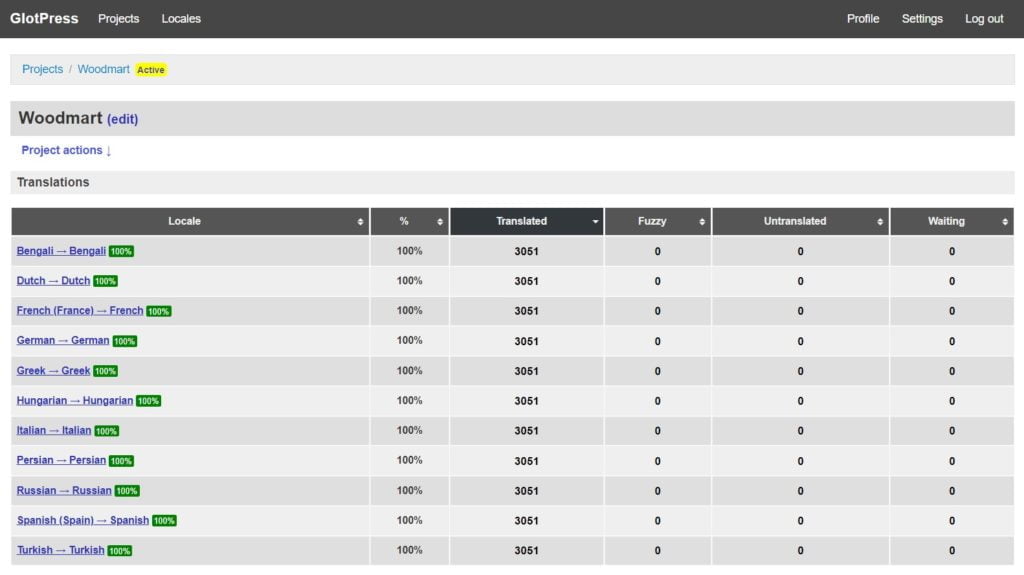1024x575 pixels.
Task: Click the Waiting count 0 in Spanish row
Action: click(x=952, y=521)
